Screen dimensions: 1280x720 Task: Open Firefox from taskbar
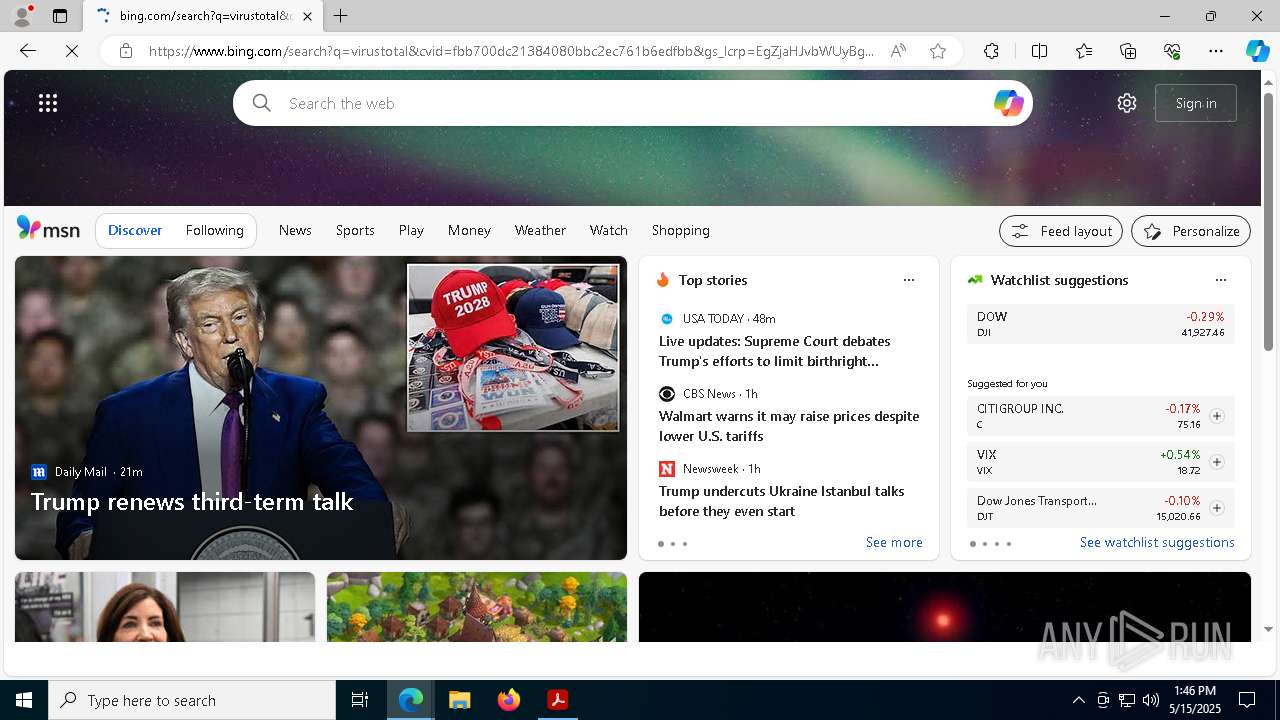509,700
